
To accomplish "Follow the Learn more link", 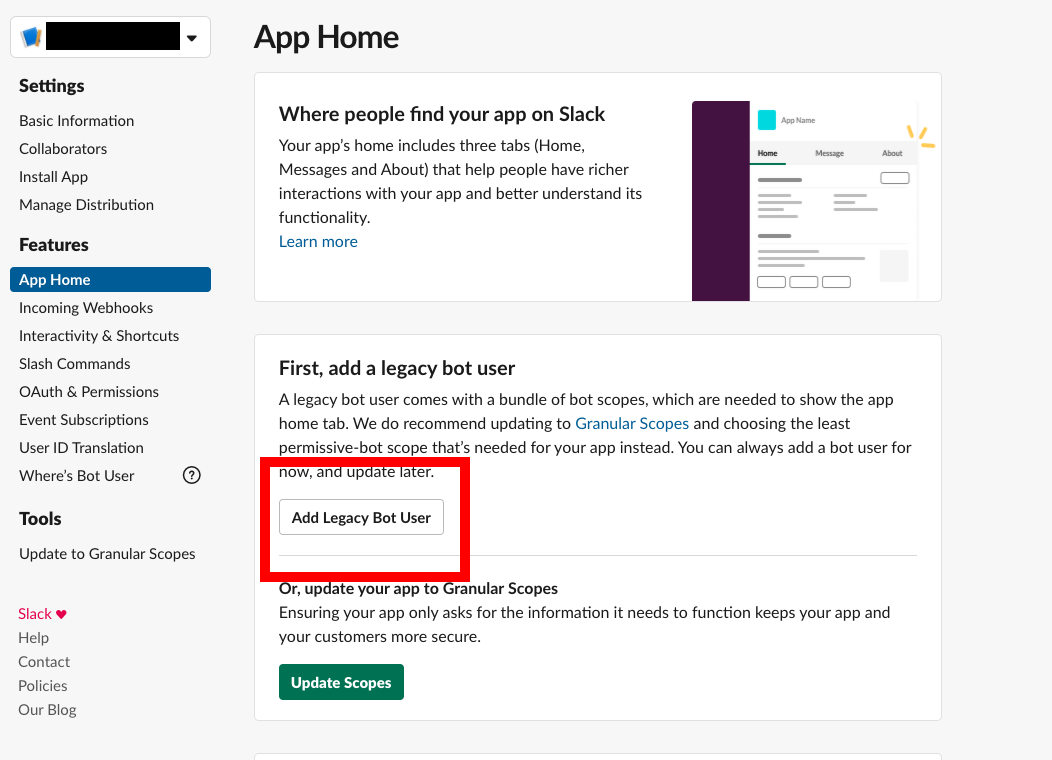I will [x=318, y=241].
